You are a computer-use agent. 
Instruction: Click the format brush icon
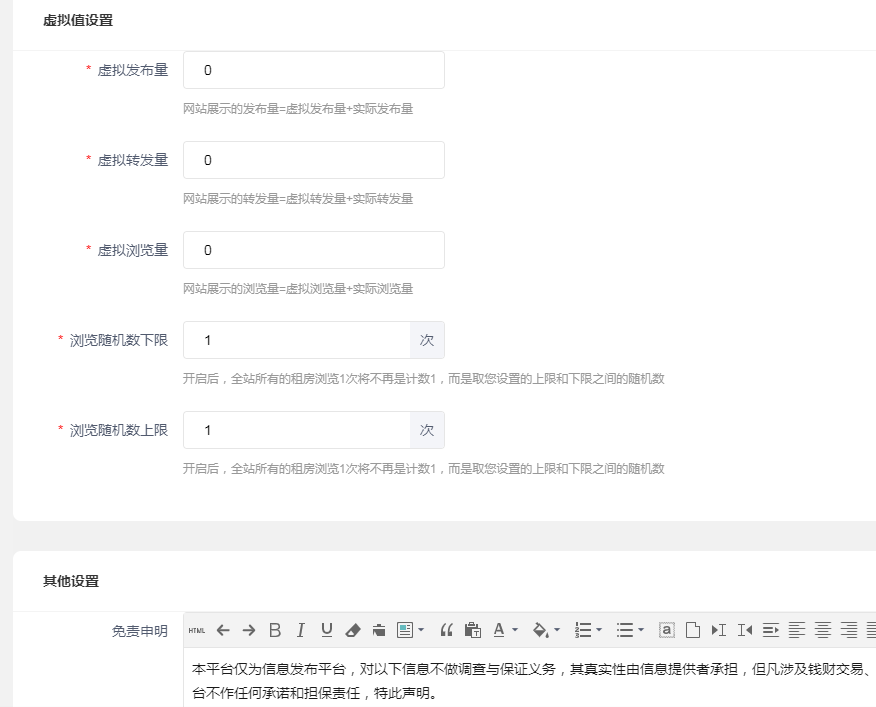pos(379,630)
